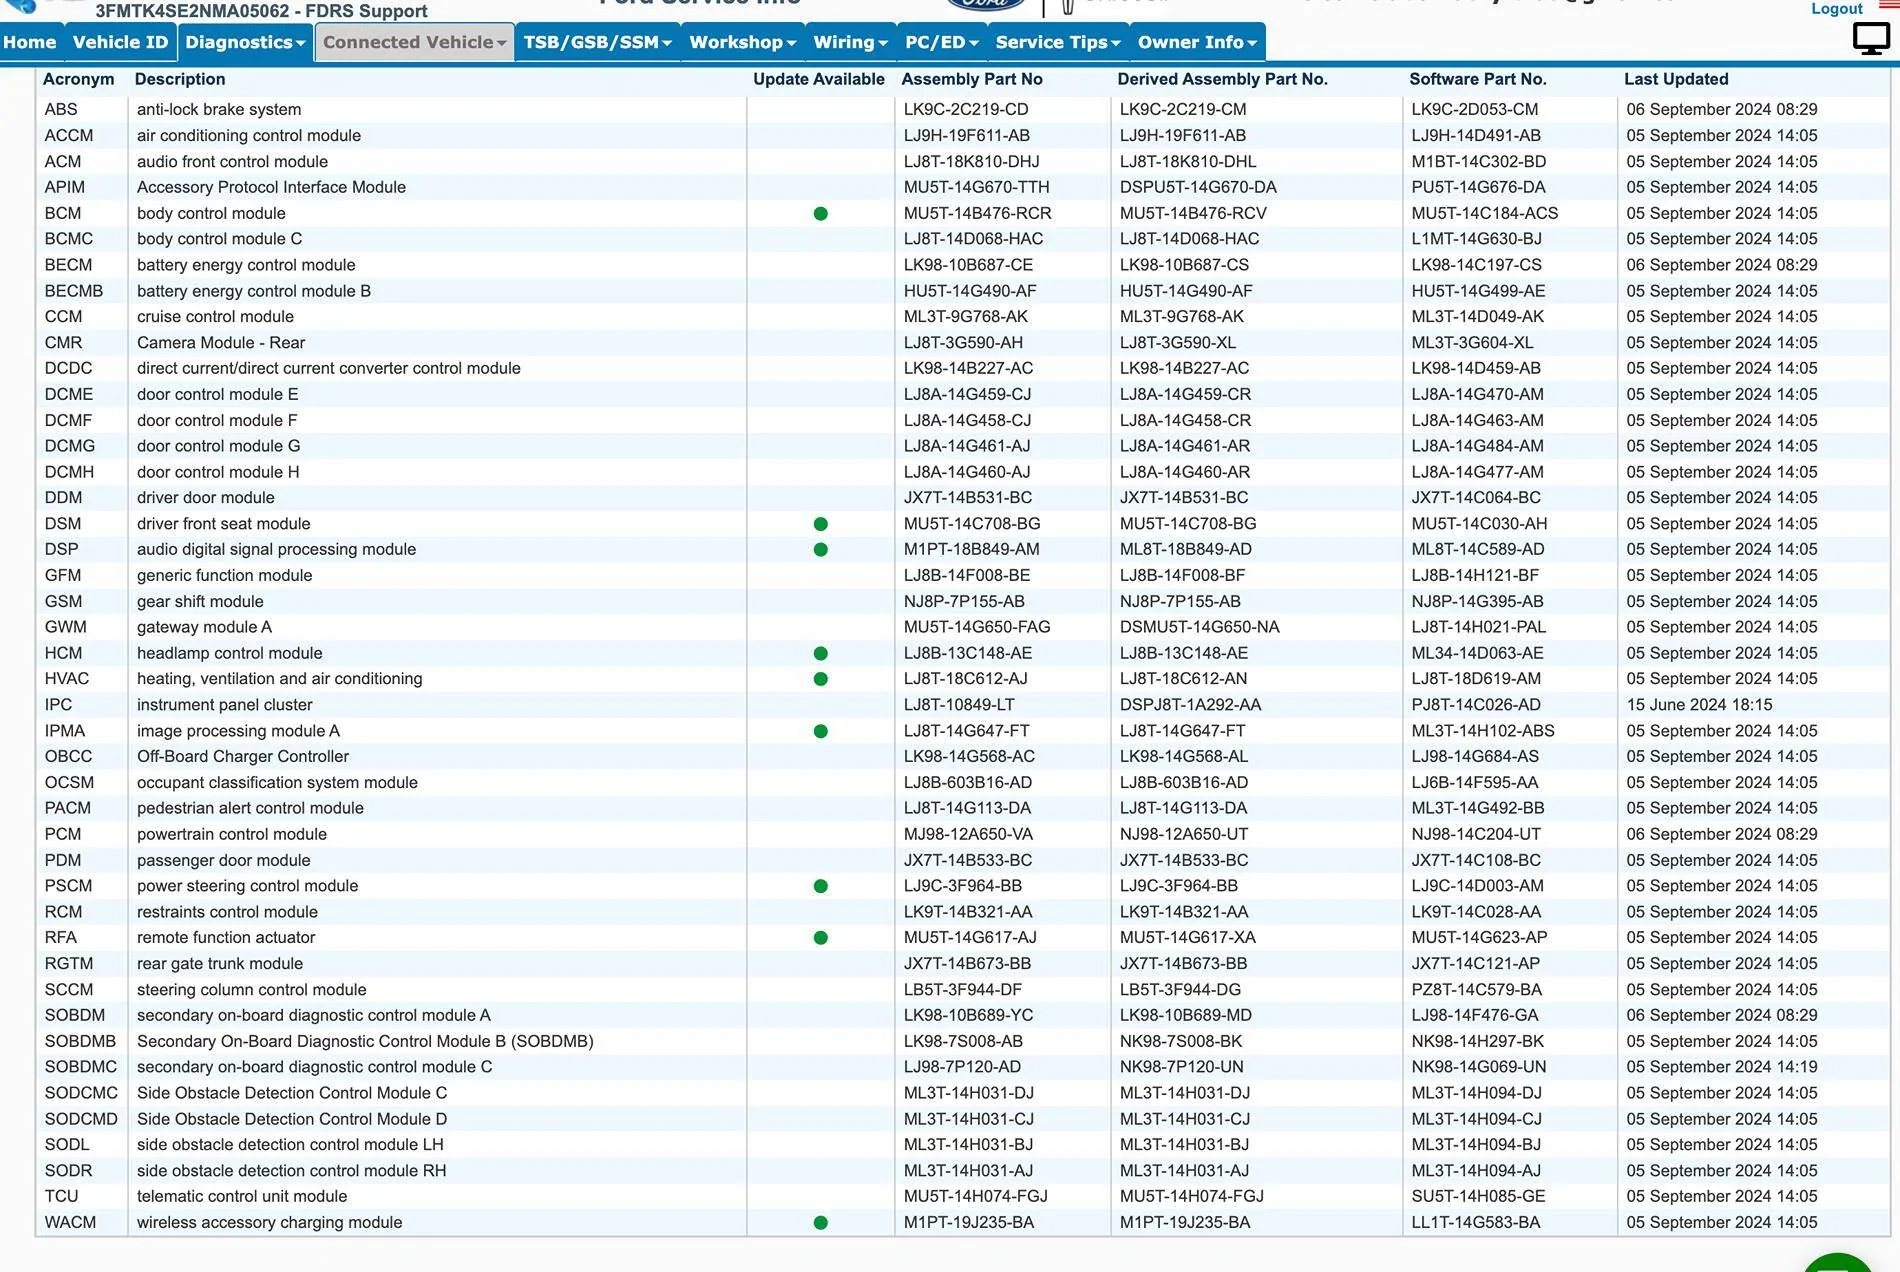Click the GWM acronym cell
The image size is (1900, 1272).
pos(66,627)
